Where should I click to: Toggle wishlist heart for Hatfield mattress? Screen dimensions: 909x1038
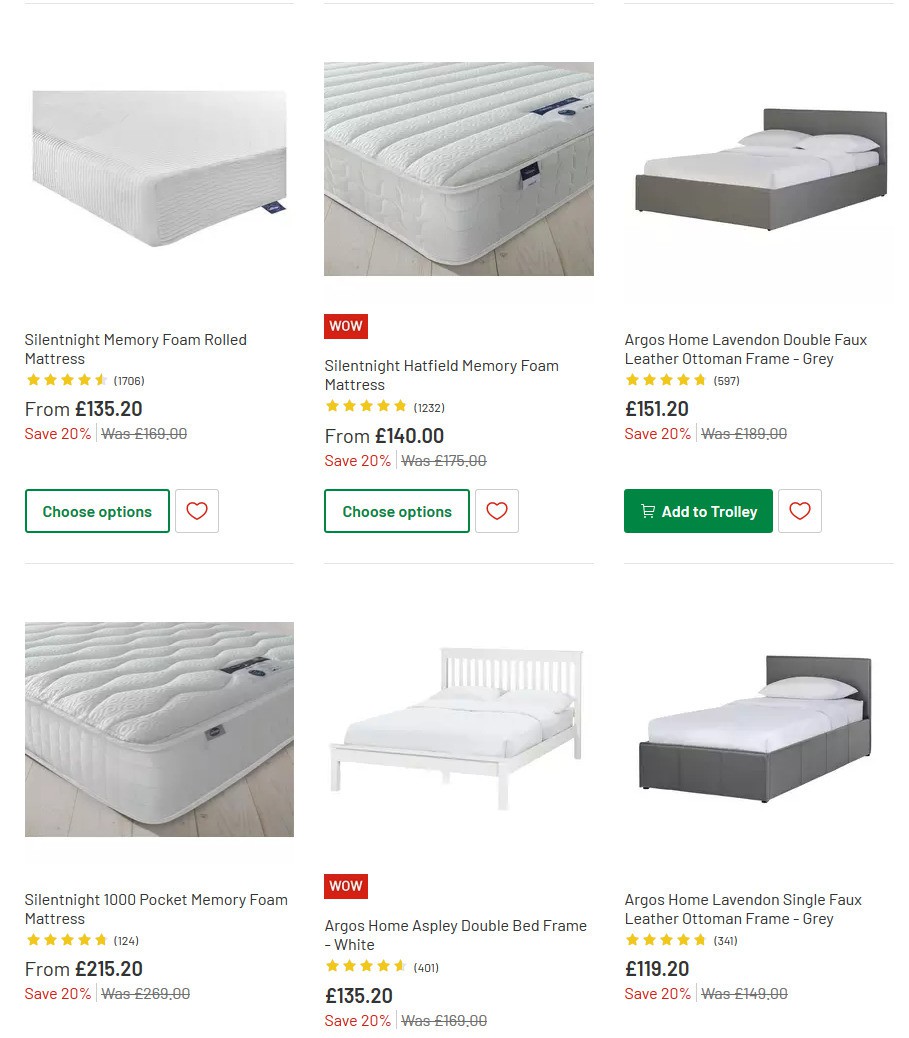coord(496,511)
